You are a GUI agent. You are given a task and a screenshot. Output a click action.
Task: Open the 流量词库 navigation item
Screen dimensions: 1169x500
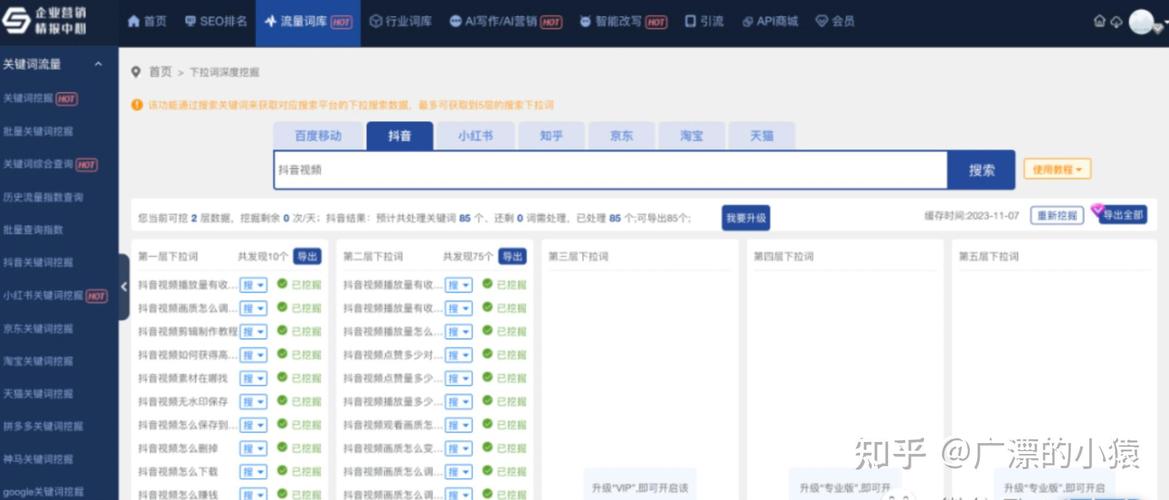(308, 22)
